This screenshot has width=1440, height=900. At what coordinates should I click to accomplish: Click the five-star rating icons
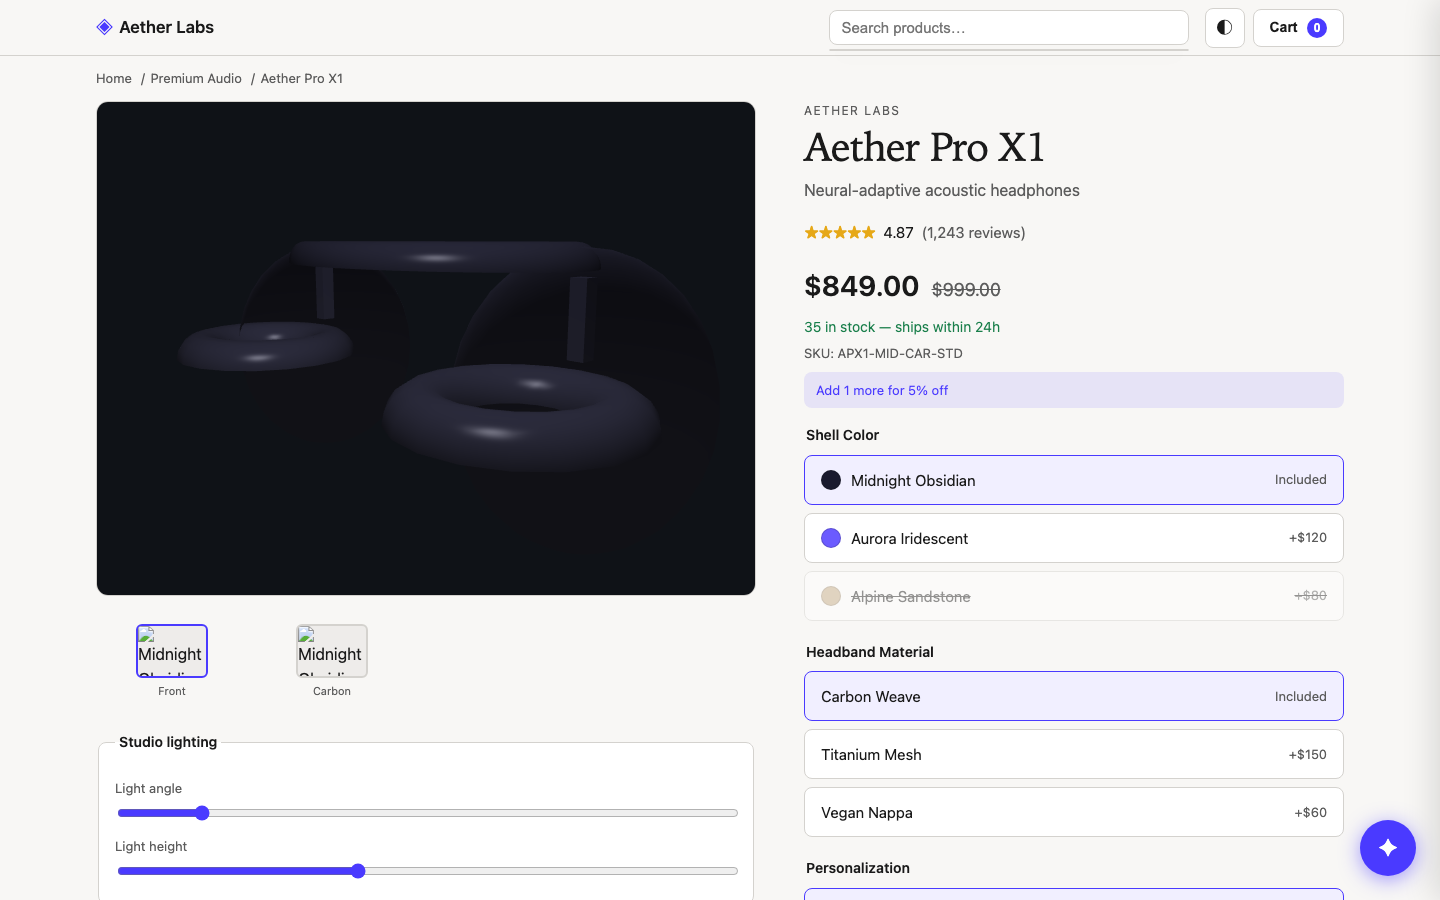tap(840, 233)
